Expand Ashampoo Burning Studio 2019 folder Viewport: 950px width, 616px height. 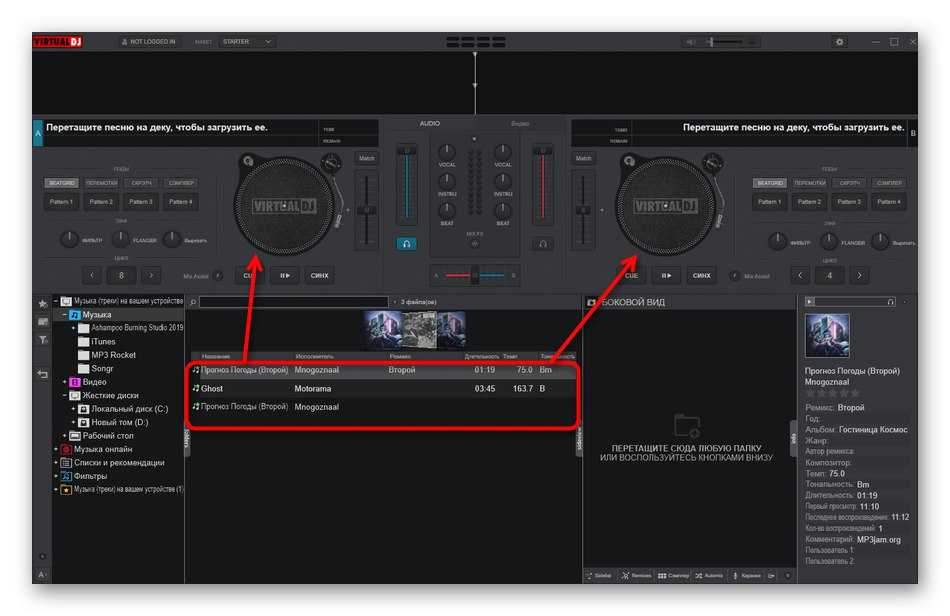point(73,328)
